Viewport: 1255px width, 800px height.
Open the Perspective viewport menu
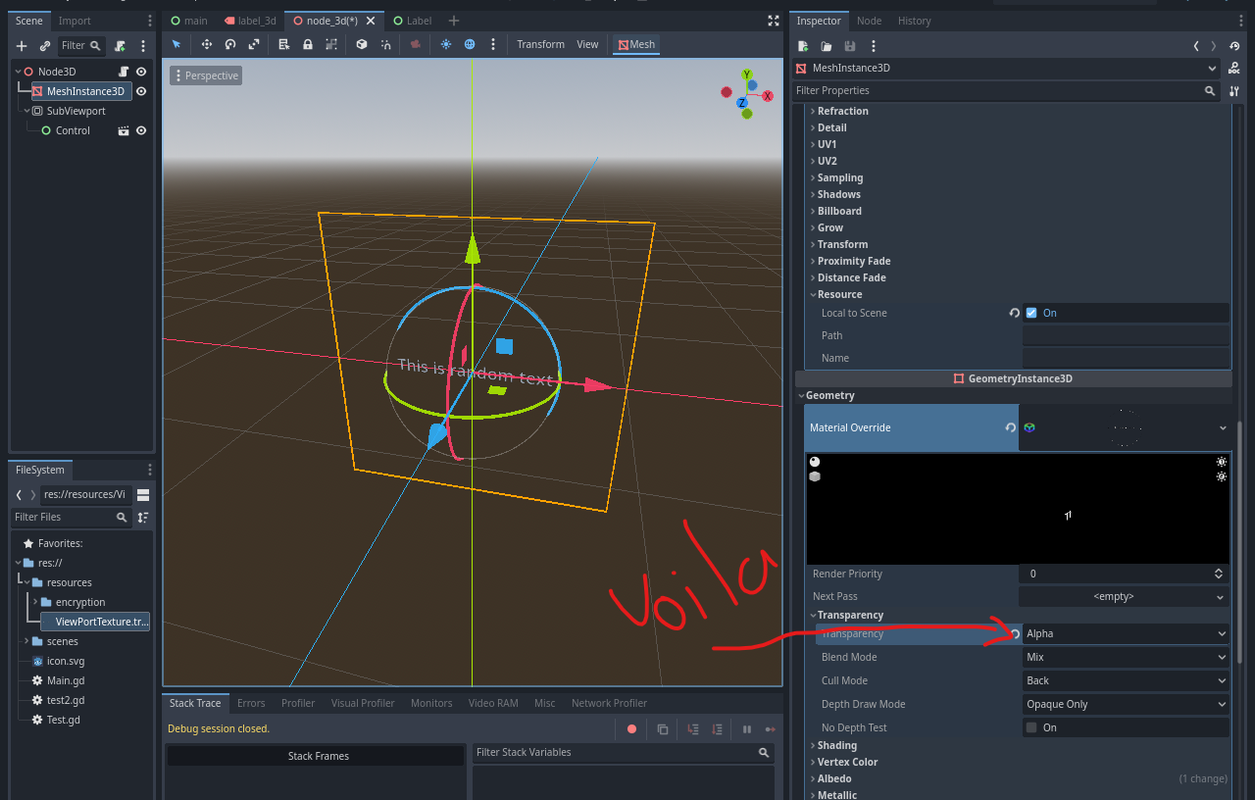(206, 76)
